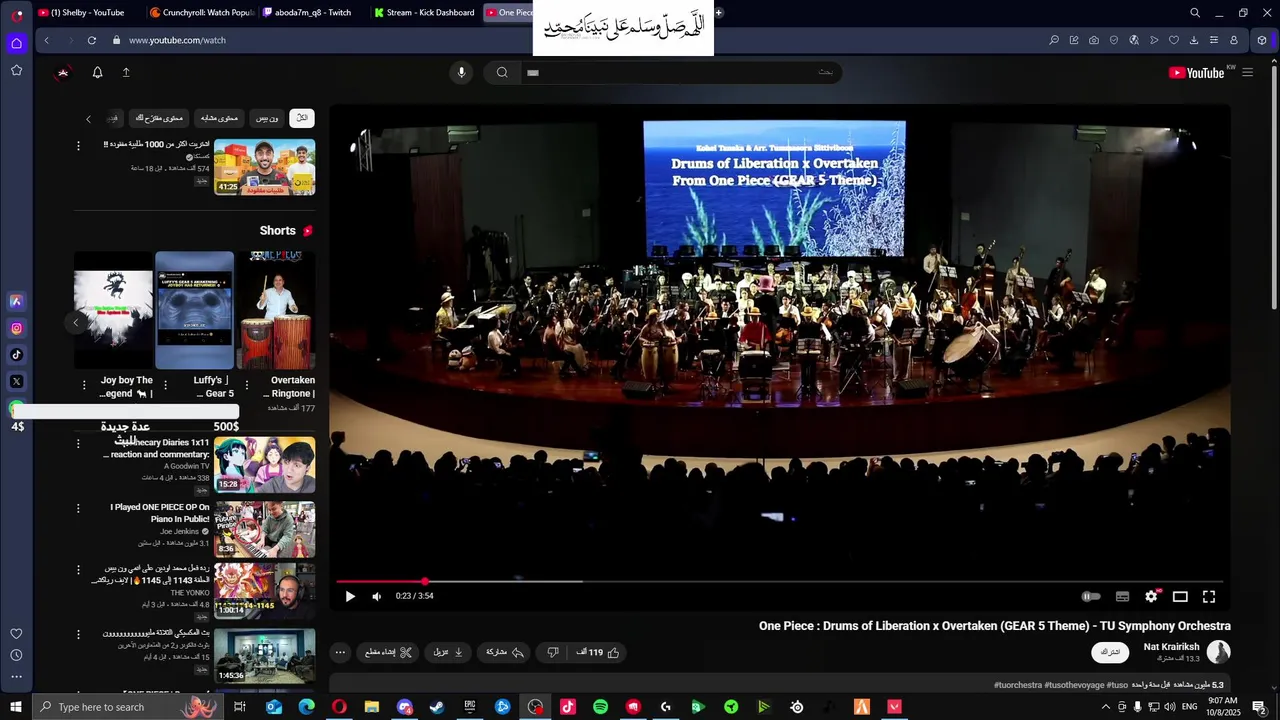This screenshot has height=720, width=1280.
Task: Open Instagram in Opera sidebar
Action: [x=16, y=328]
